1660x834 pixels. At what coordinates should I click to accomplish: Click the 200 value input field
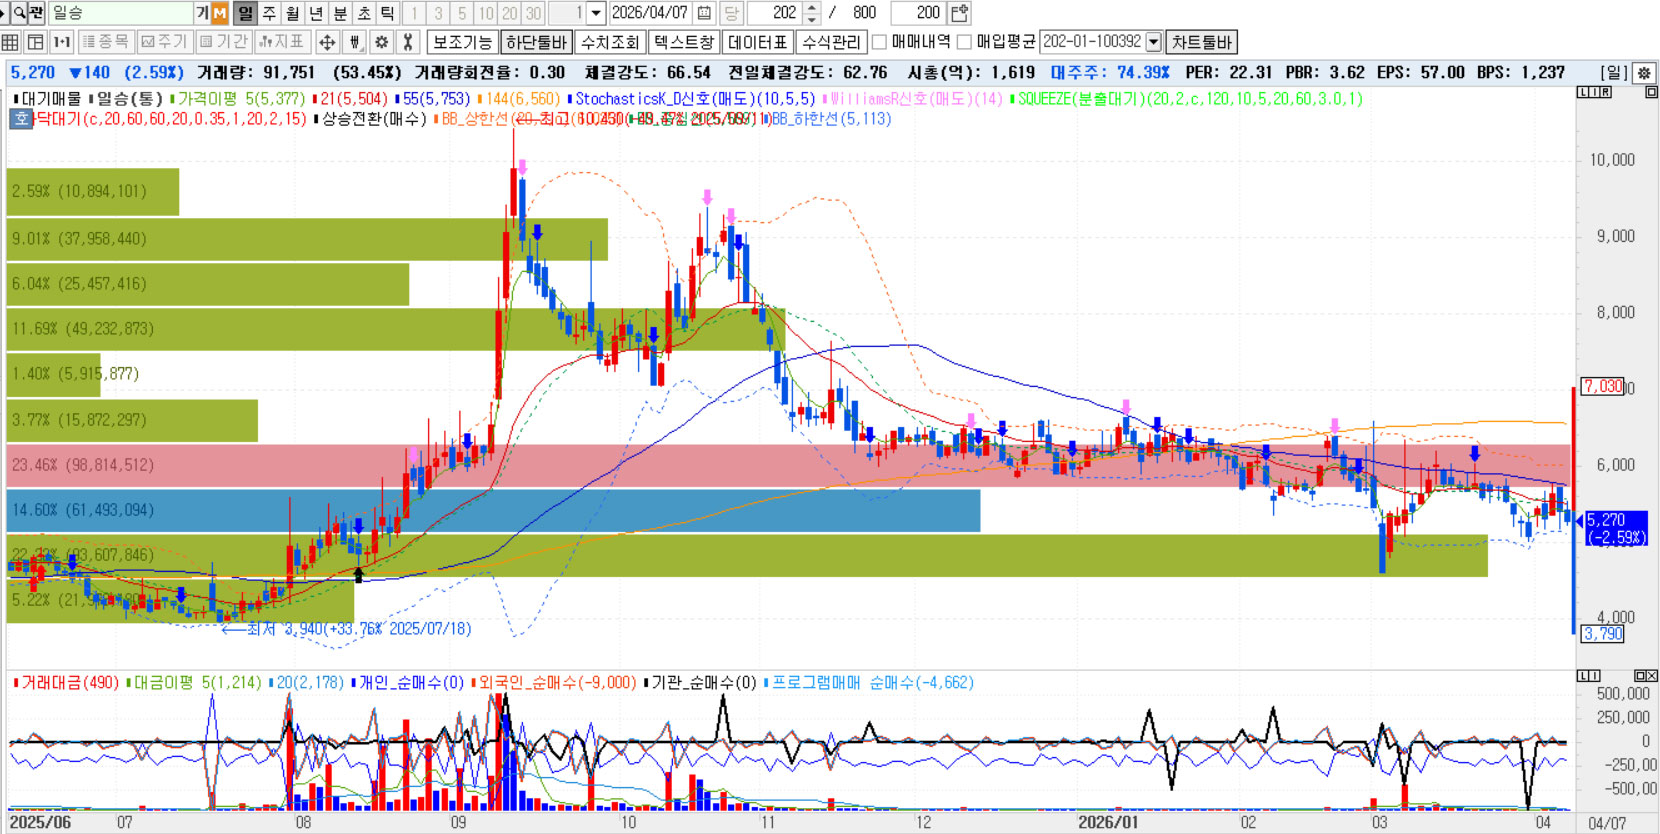[917, 13]
